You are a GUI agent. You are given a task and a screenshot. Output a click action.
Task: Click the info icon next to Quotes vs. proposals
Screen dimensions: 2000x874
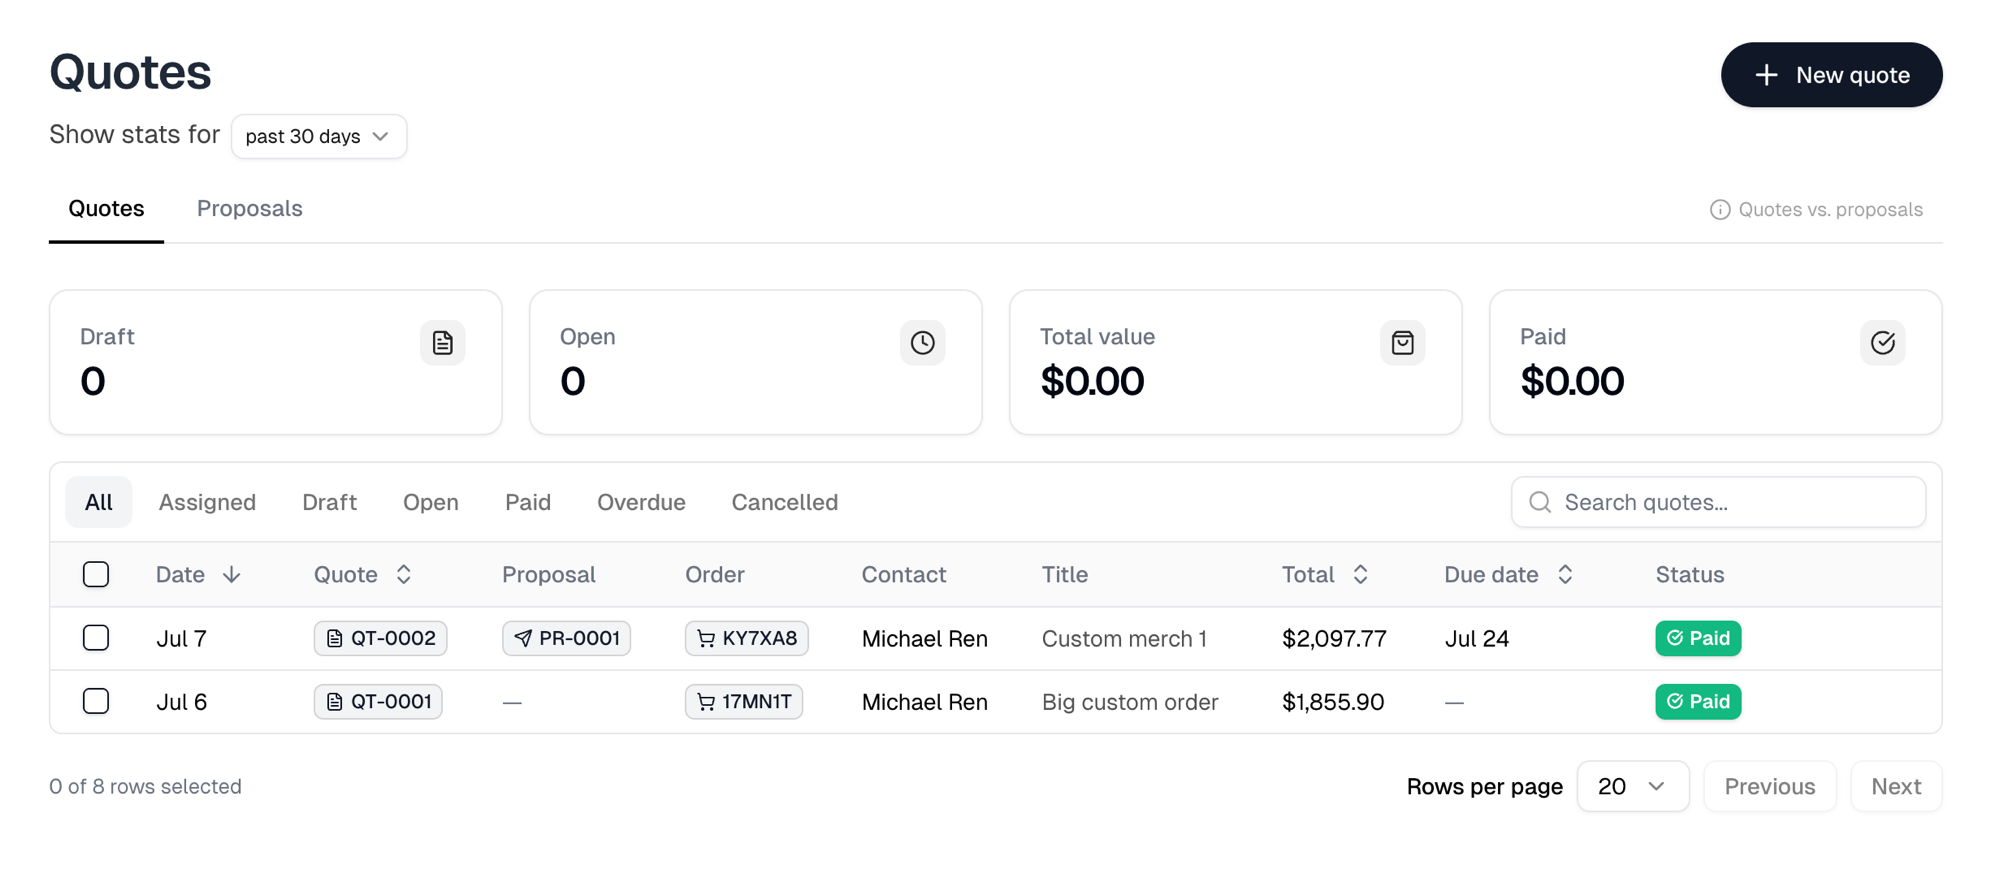(1720, 210)
